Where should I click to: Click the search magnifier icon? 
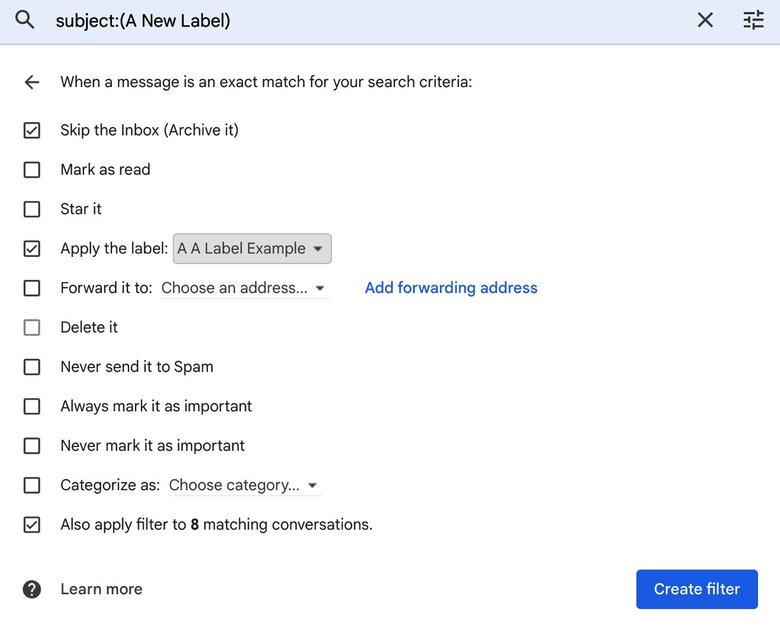(24, 20)
